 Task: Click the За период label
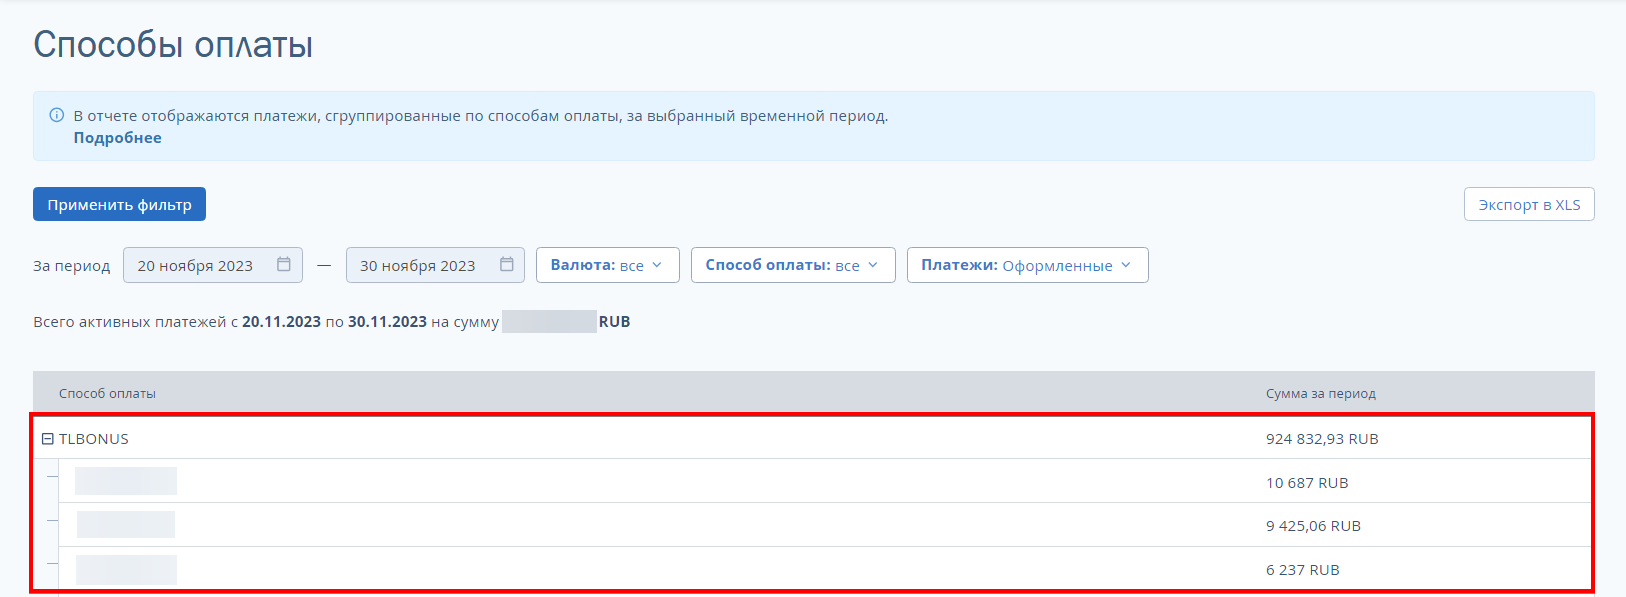[x=72, y=266]
